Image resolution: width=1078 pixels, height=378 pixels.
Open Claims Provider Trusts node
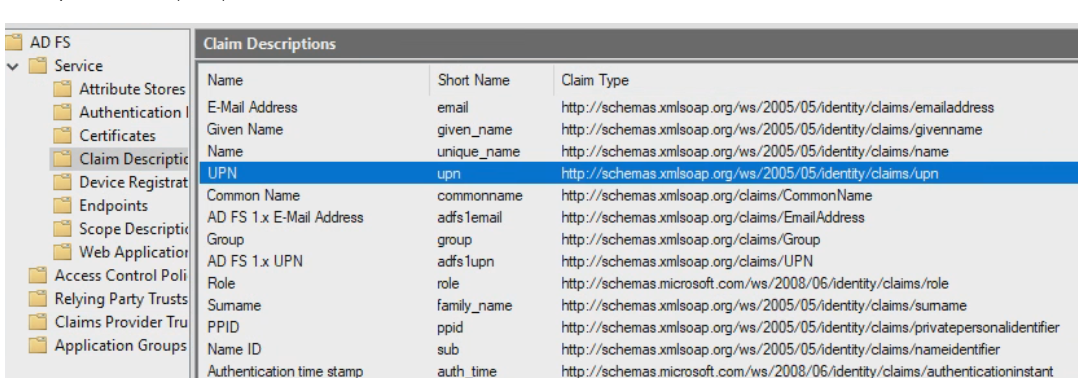click(121, 322)
